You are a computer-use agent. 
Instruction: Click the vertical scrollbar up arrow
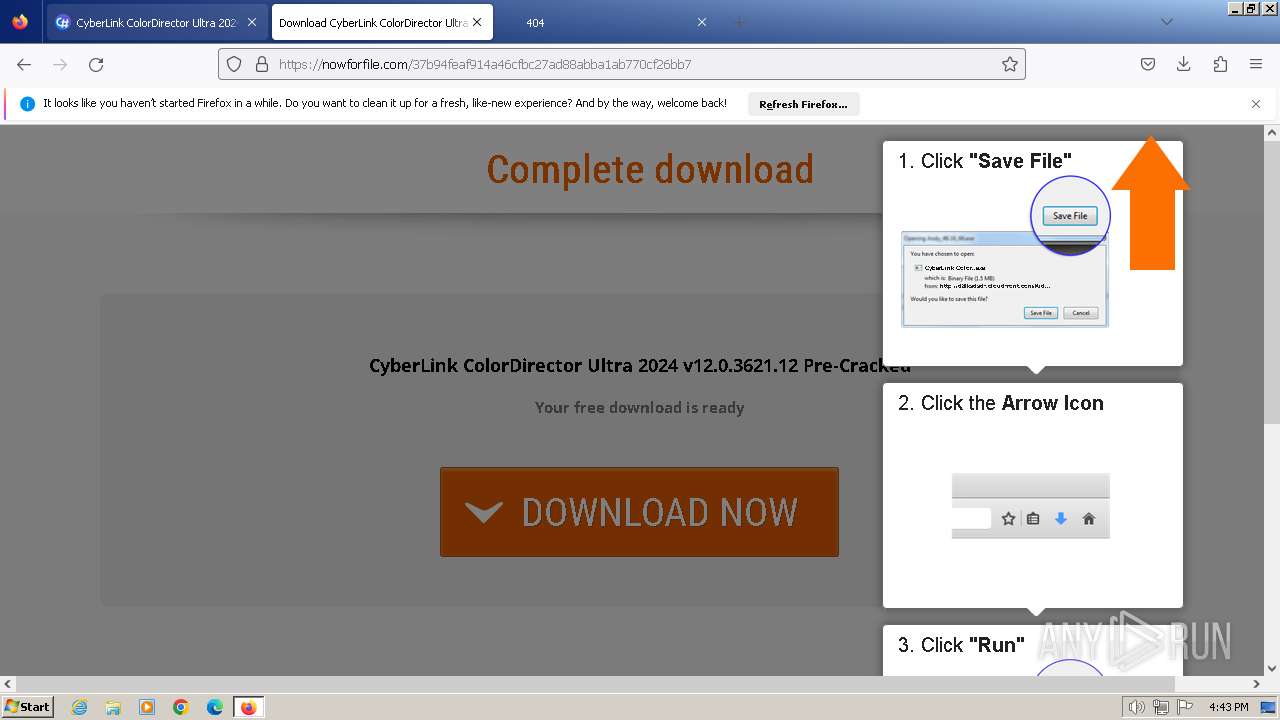coord(1272,132)
